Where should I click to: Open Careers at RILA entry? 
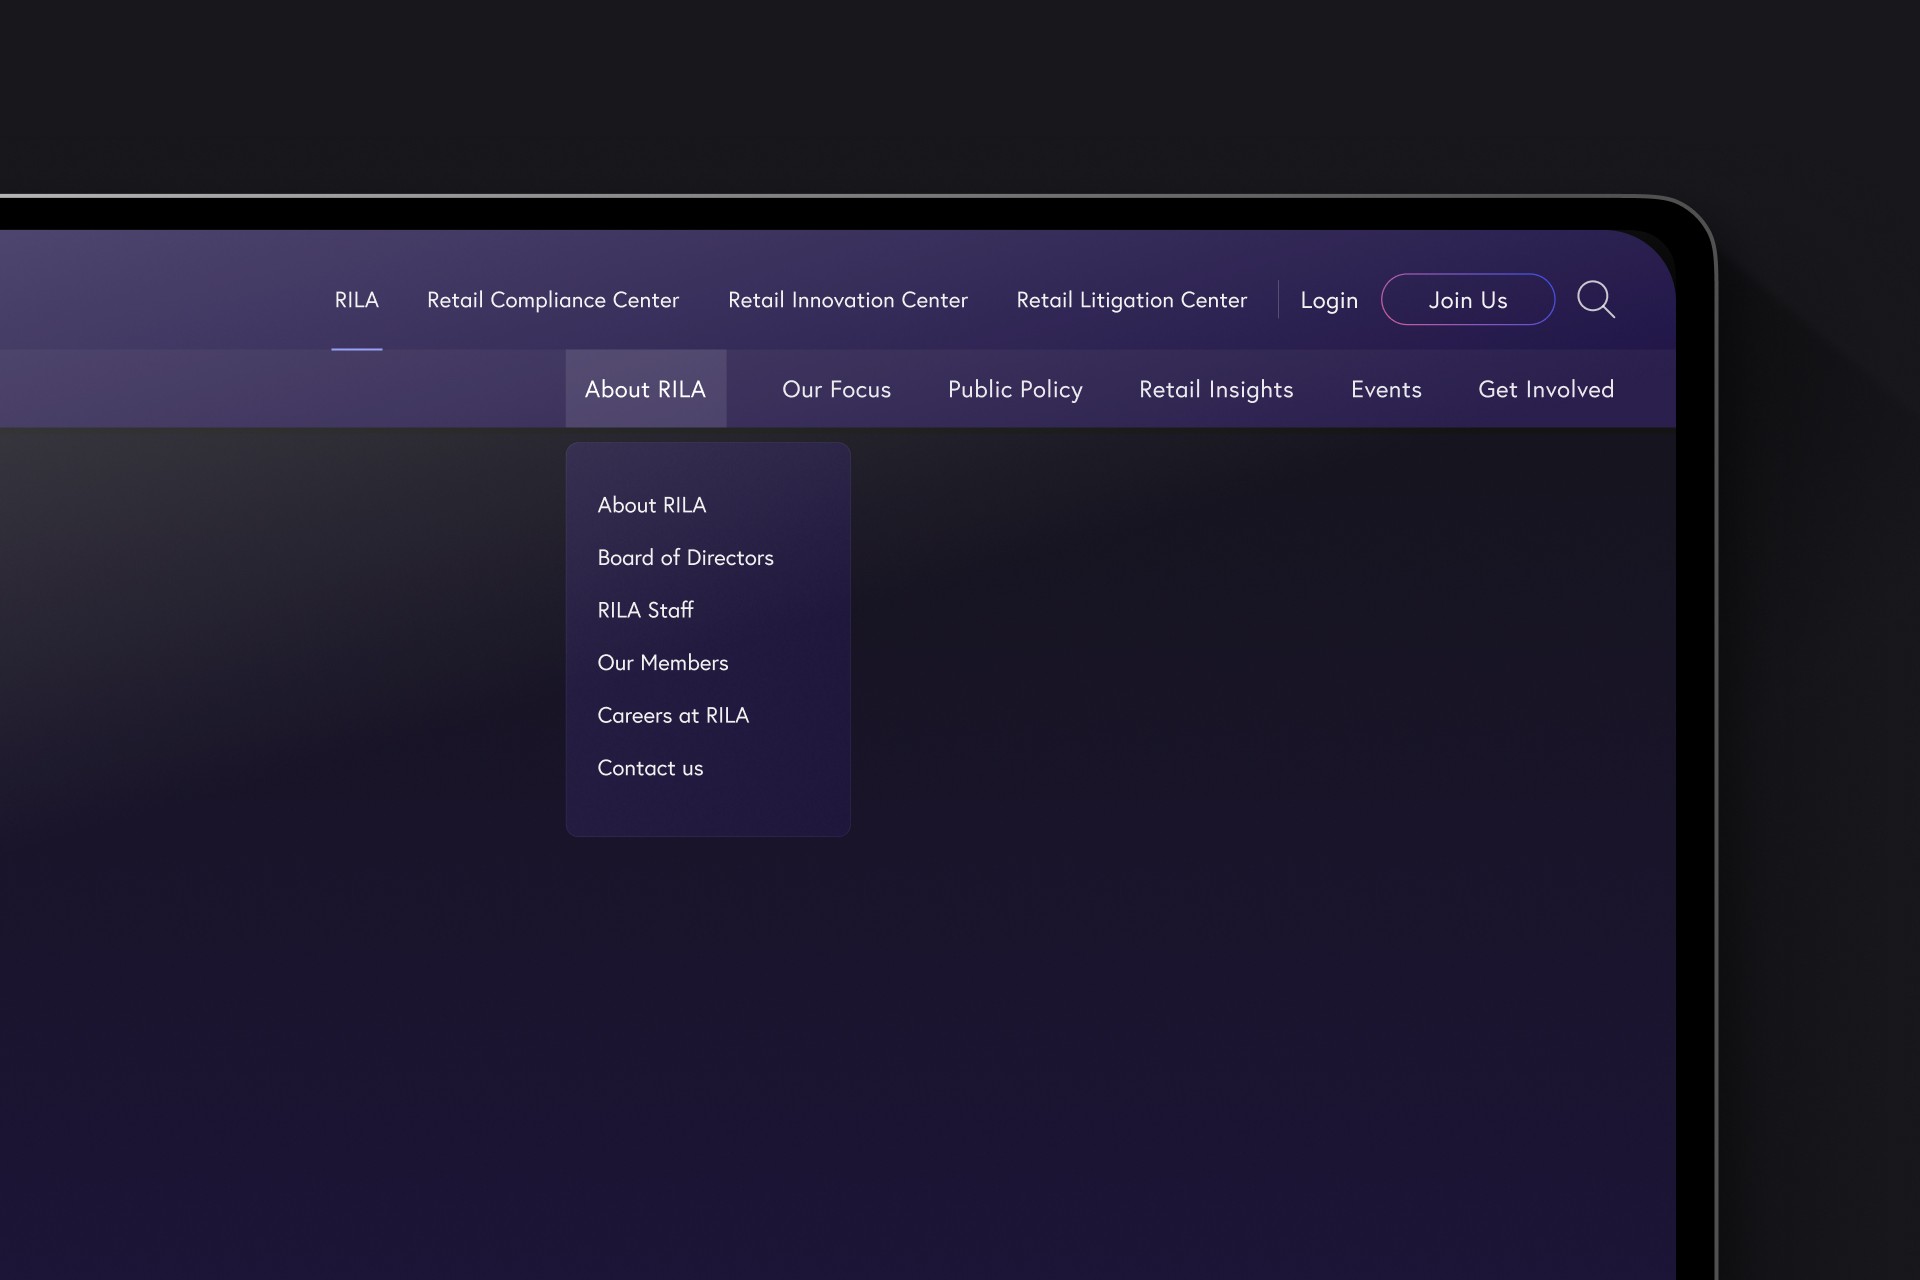click(672, 716)
